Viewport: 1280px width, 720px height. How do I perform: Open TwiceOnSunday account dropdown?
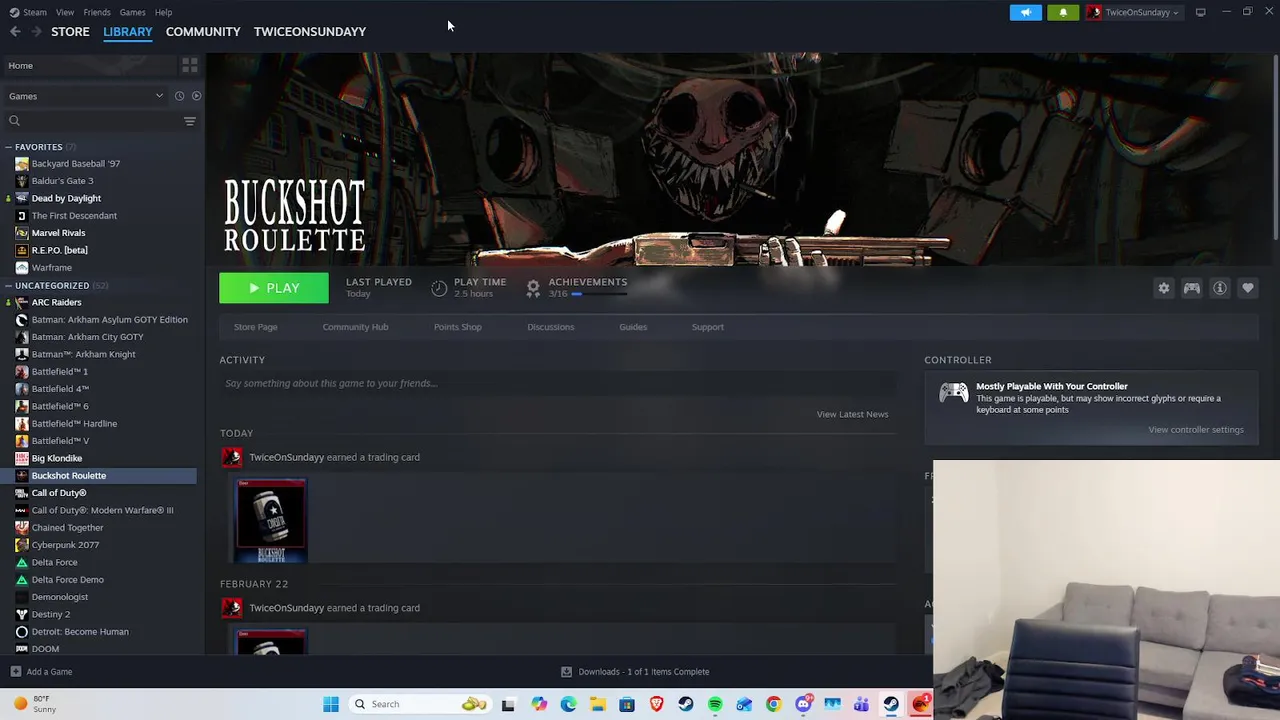click(x=1133, y=12)
